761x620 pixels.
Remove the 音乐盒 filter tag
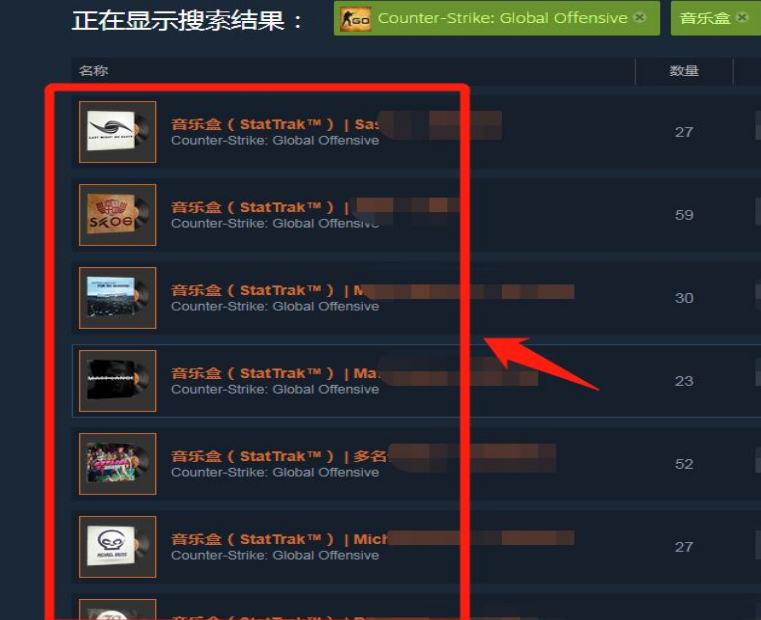(742, 17)
